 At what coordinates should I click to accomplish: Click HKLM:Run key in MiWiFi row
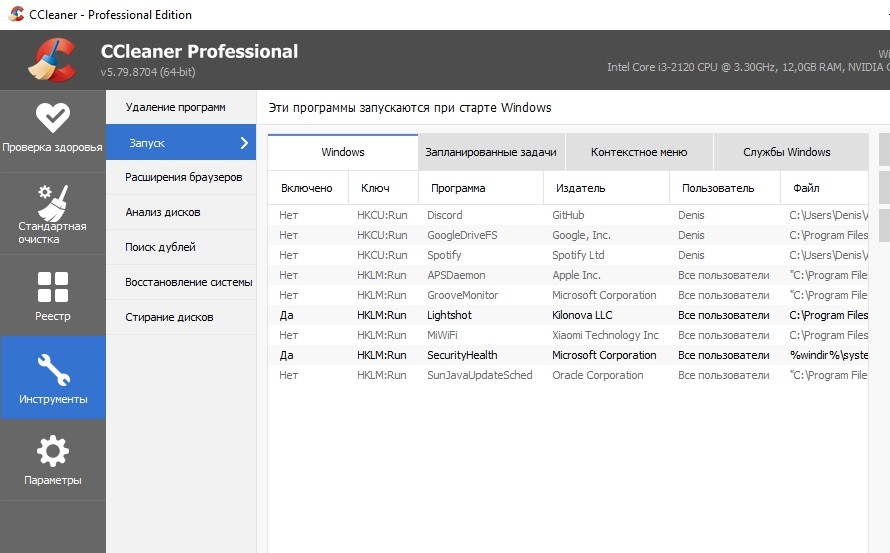click(381, 335)
